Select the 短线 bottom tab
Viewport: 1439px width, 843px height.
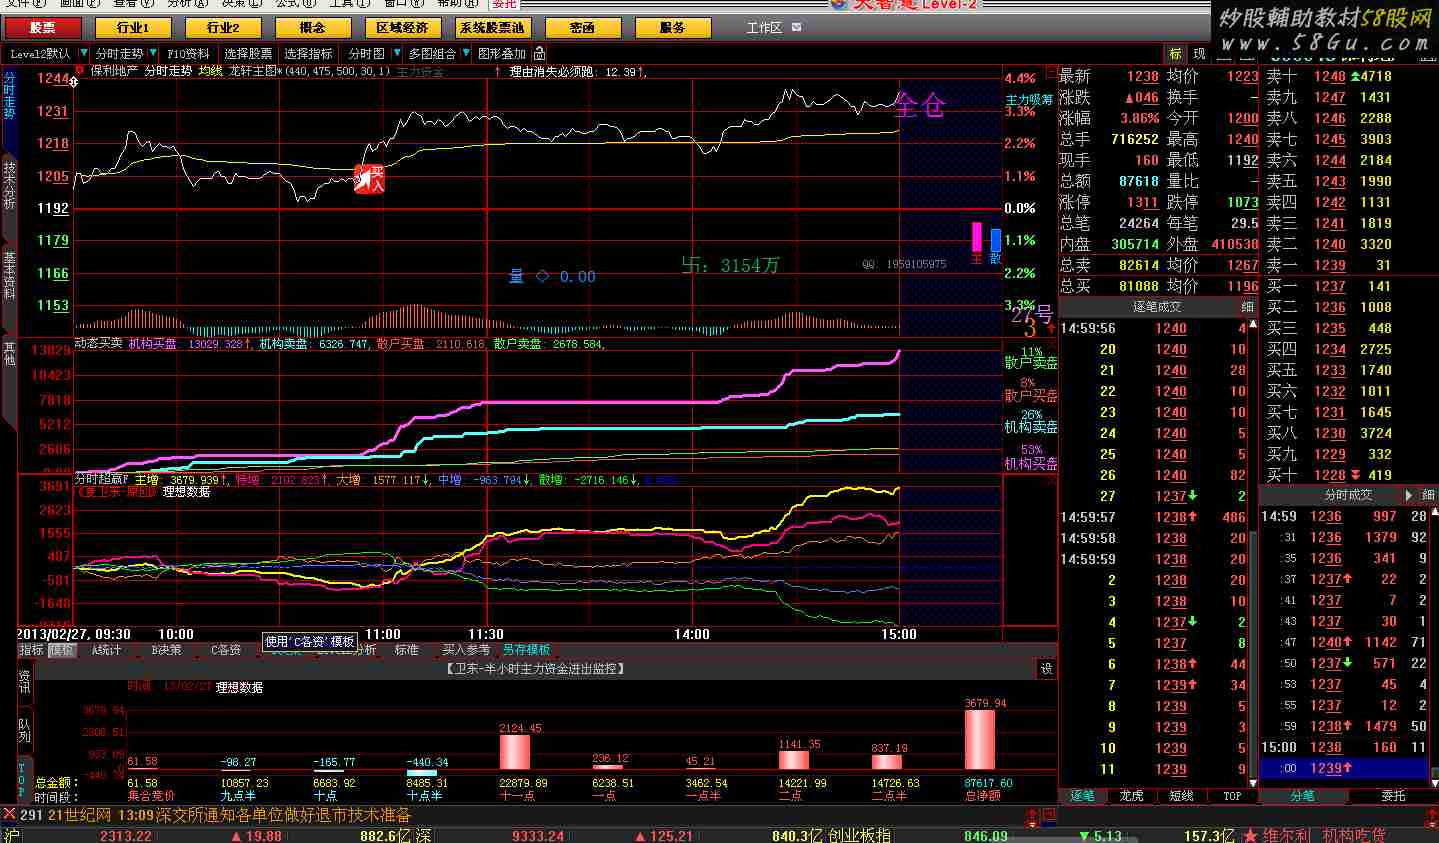[1181, 796]
